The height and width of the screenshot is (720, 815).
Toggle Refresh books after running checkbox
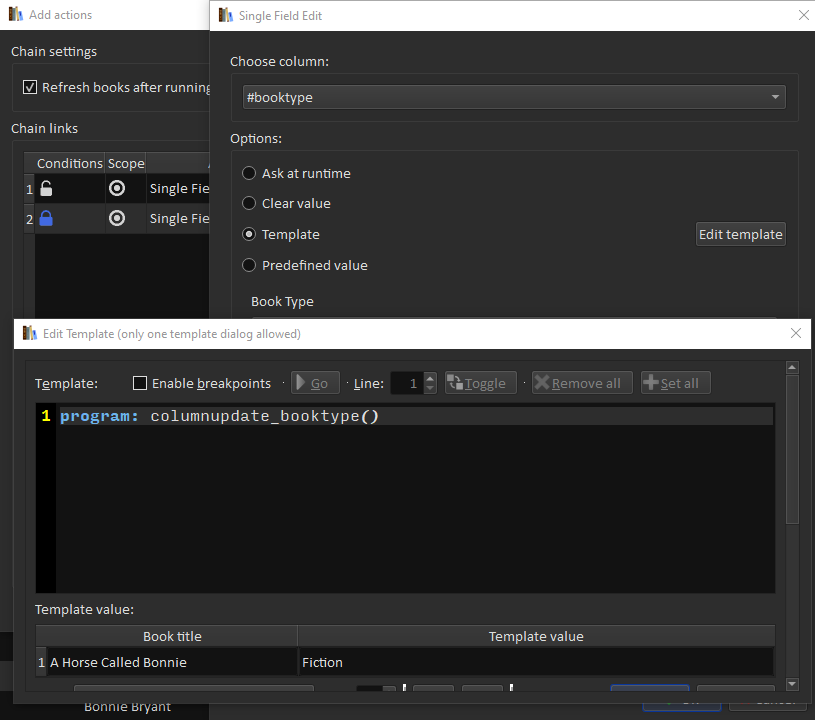click(30, 87)
